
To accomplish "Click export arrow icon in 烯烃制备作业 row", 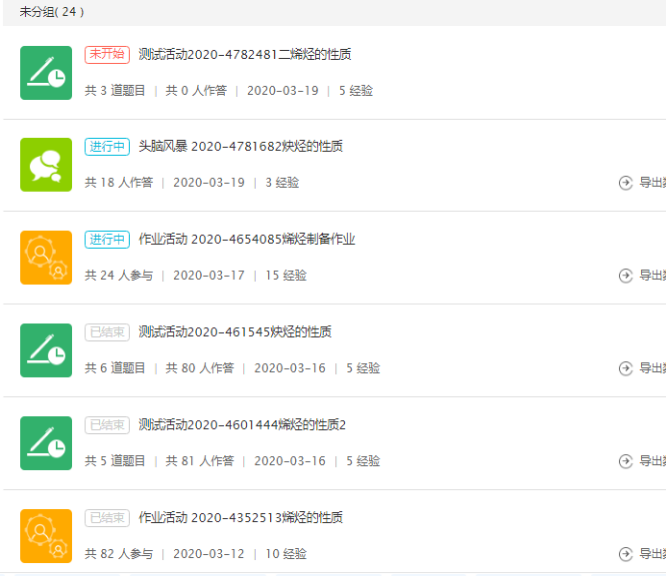I will pos(626,276).
